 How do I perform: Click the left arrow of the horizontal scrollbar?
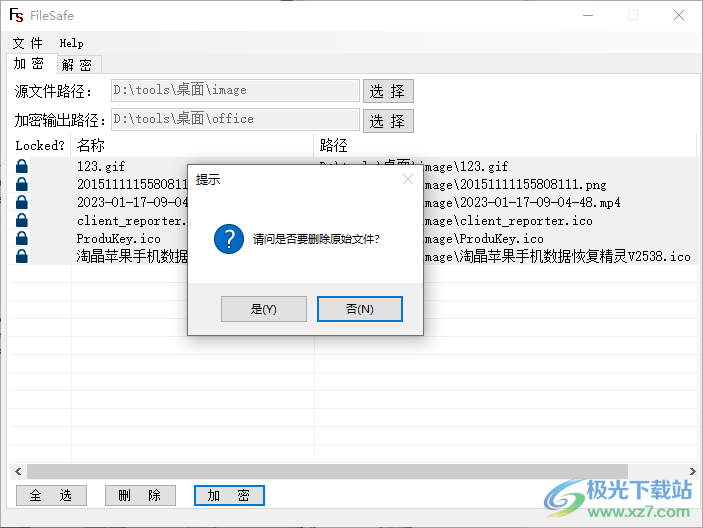click(x=18, y=472)
